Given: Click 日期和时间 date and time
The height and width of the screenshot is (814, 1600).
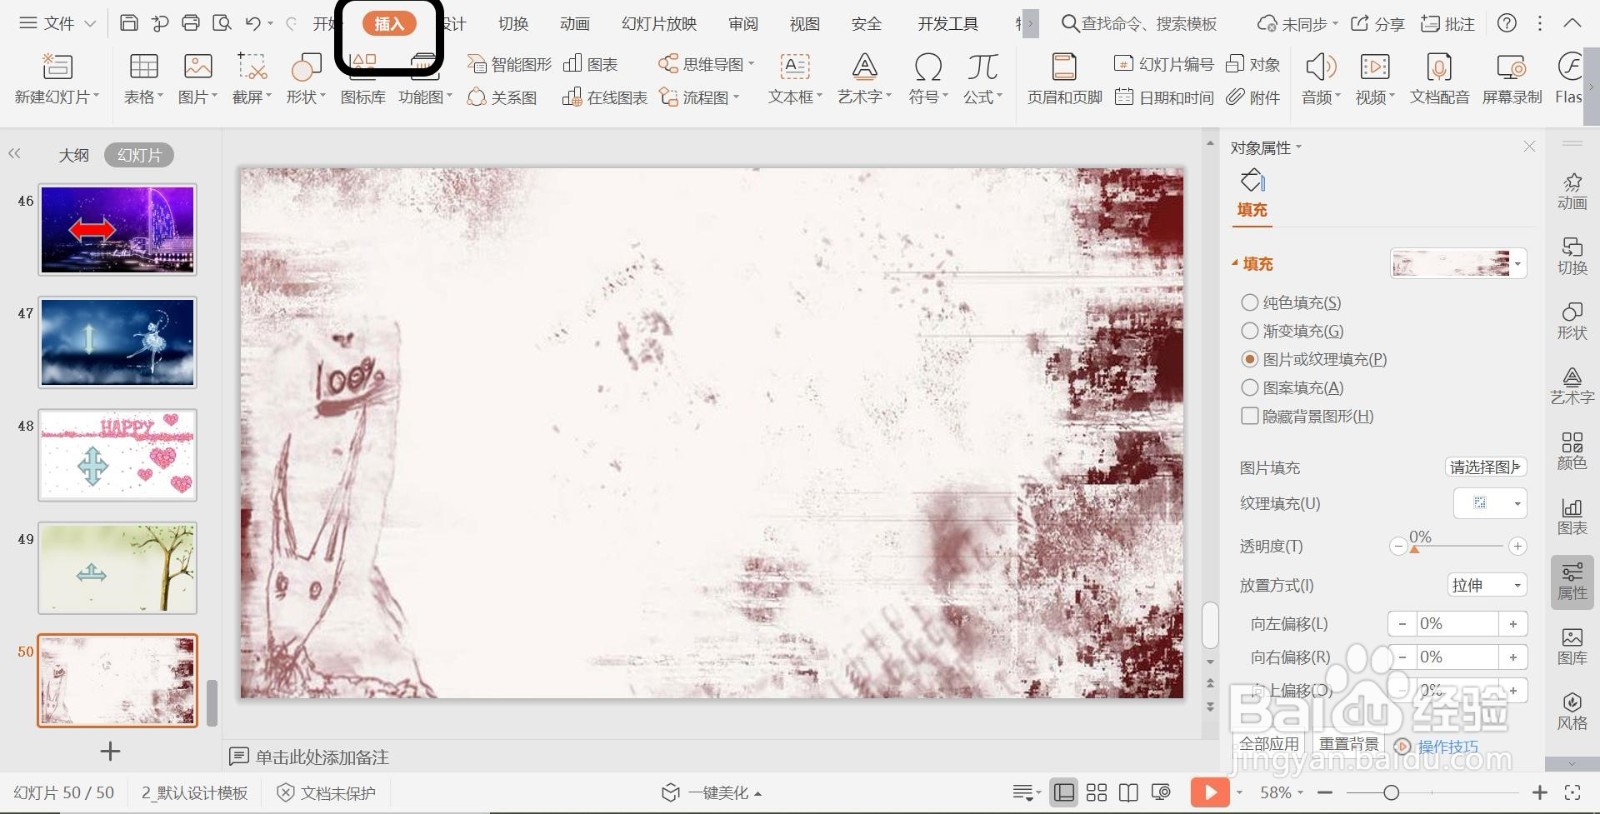Looking at the screenshot, I should (x=1164, y=97).
